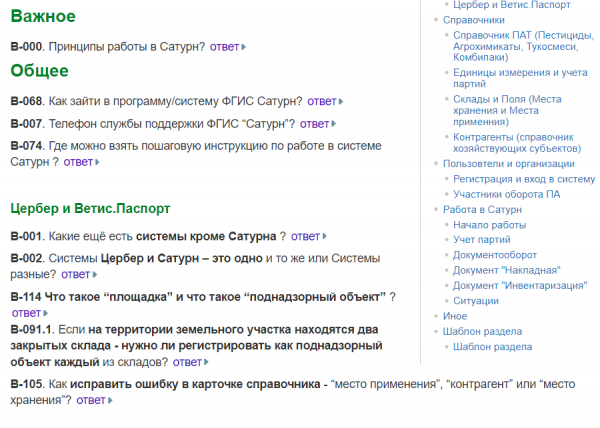Viewport: 600px width, 428px height.
Task: Open Участники оборота ПА link
Action: point(506,194)
